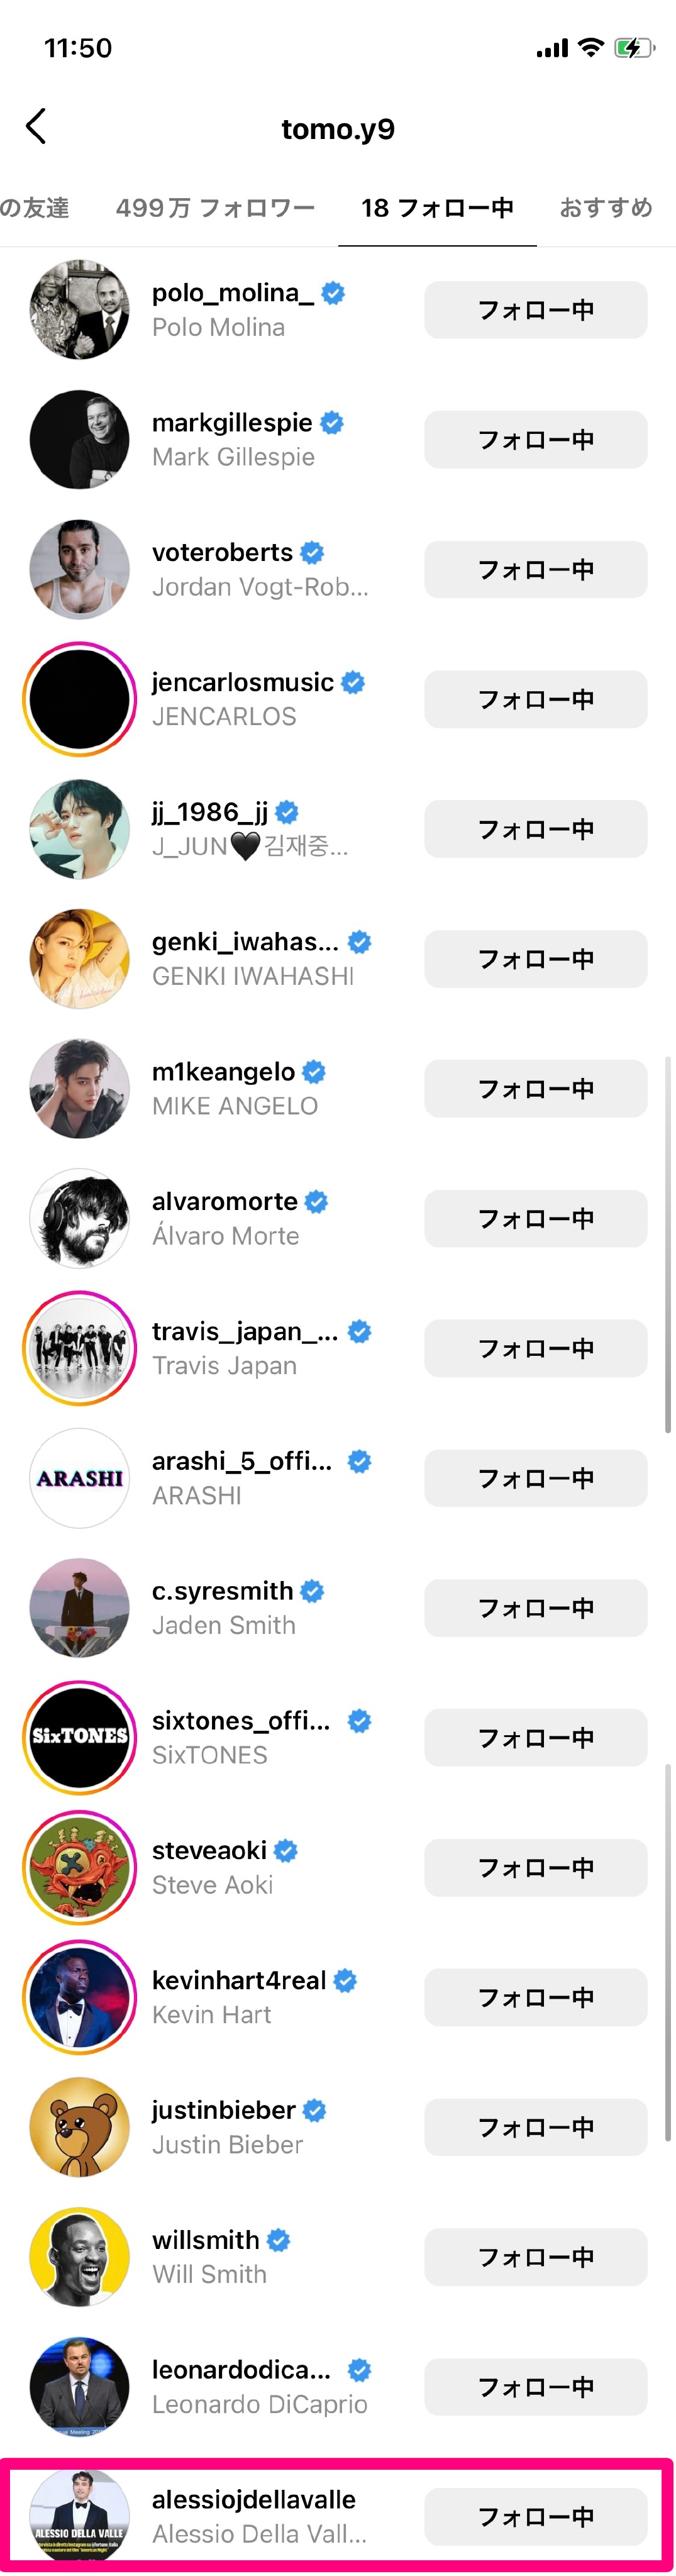
Task: View Travis Japan story avatar
Action: (x=80, y=1348)
